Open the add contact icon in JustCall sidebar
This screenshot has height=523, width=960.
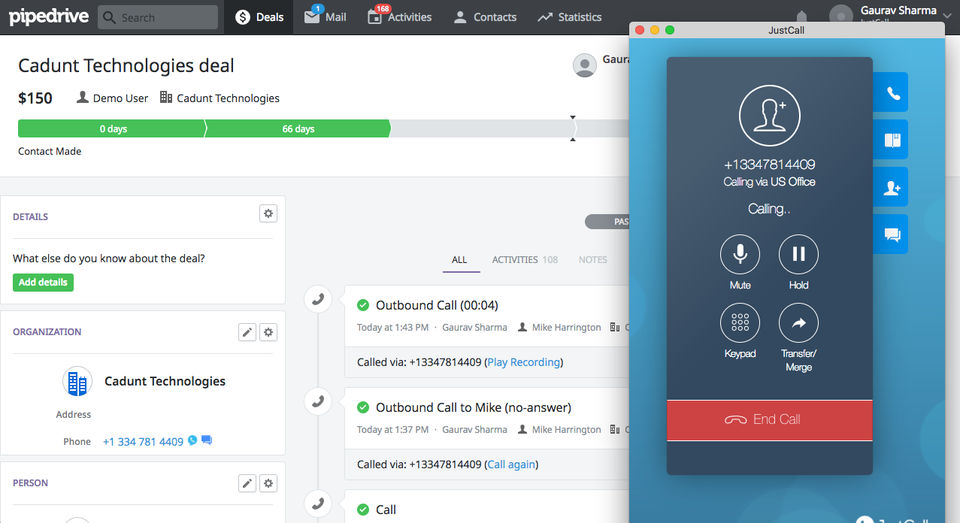point(892,187)
